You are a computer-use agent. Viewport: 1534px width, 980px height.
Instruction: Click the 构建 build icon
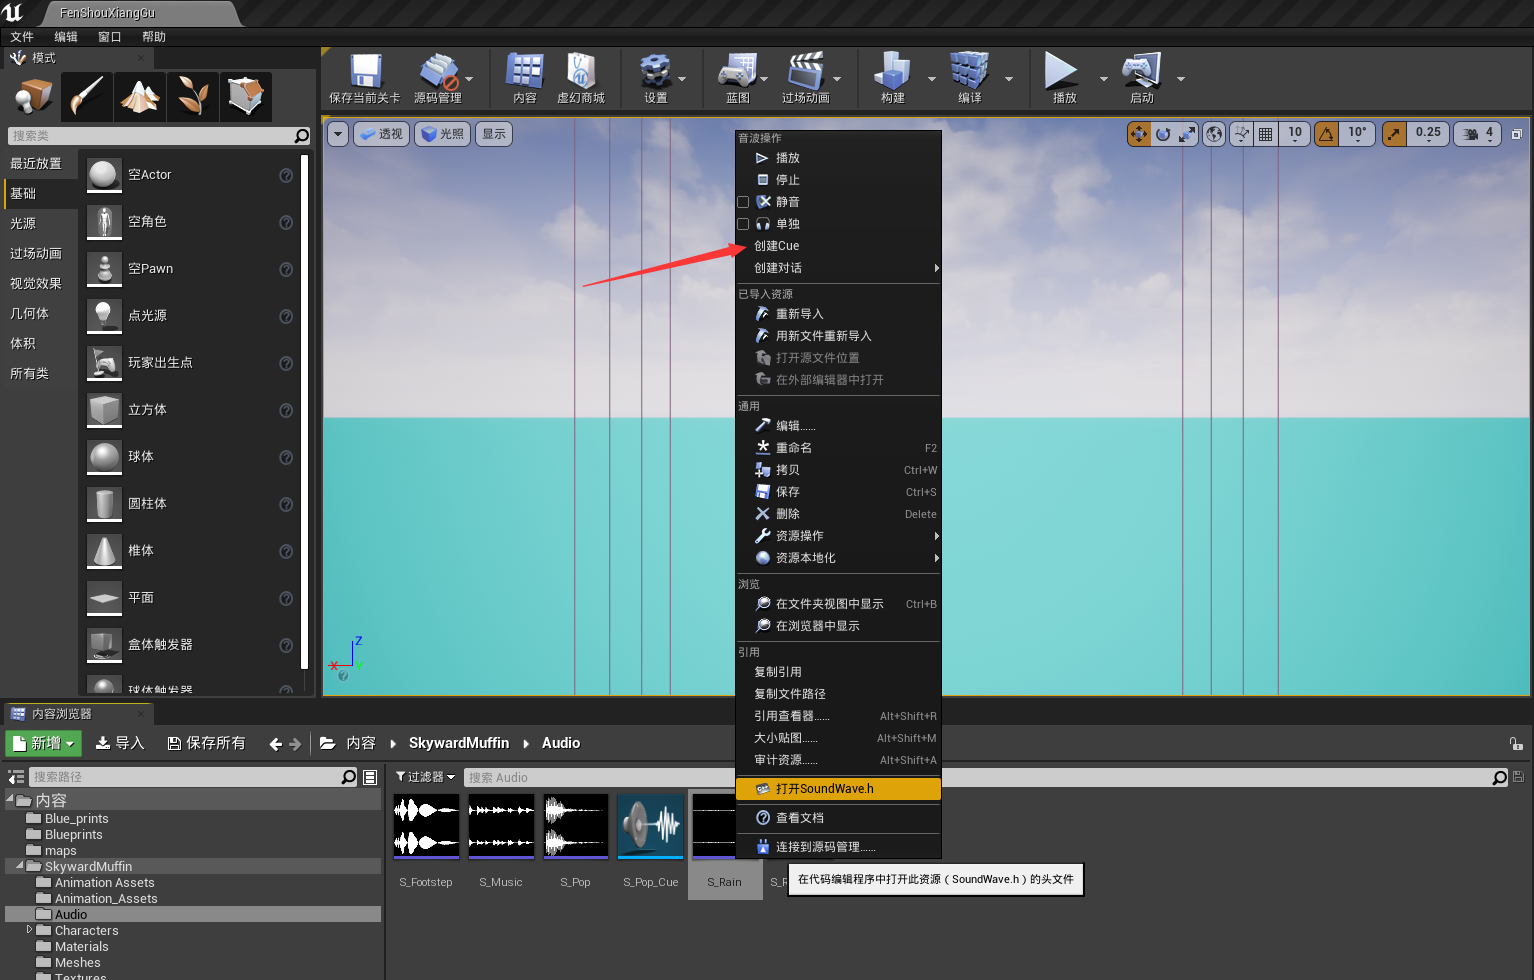(893, 78)
